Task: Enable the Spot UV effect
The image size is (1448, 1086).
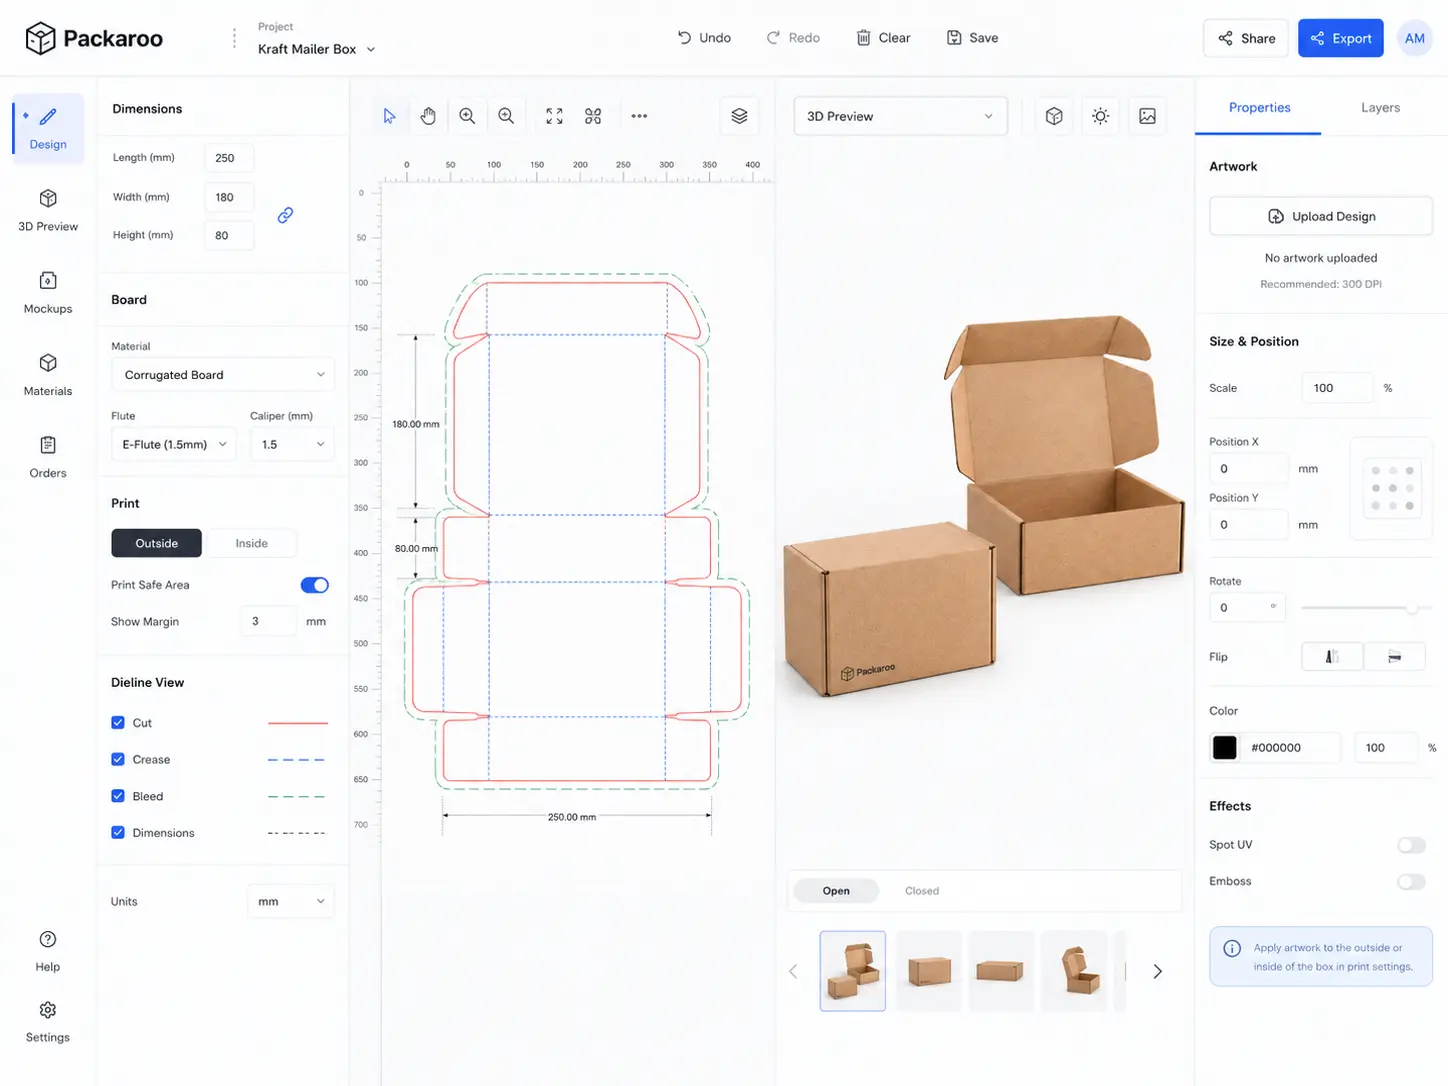Action: click(x=1411, y=845)
